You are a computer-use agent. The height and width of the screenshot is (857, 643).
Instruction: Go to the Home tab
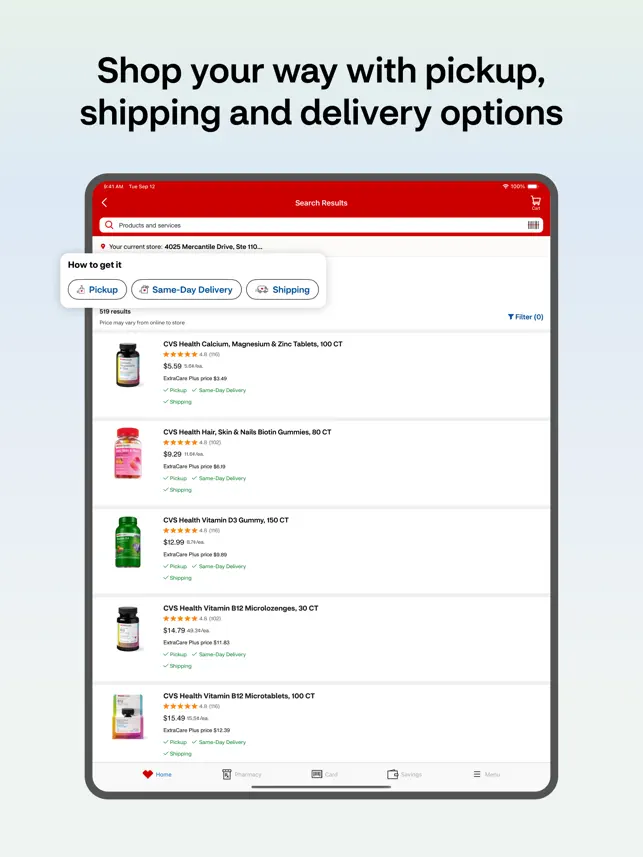[157, 774]
